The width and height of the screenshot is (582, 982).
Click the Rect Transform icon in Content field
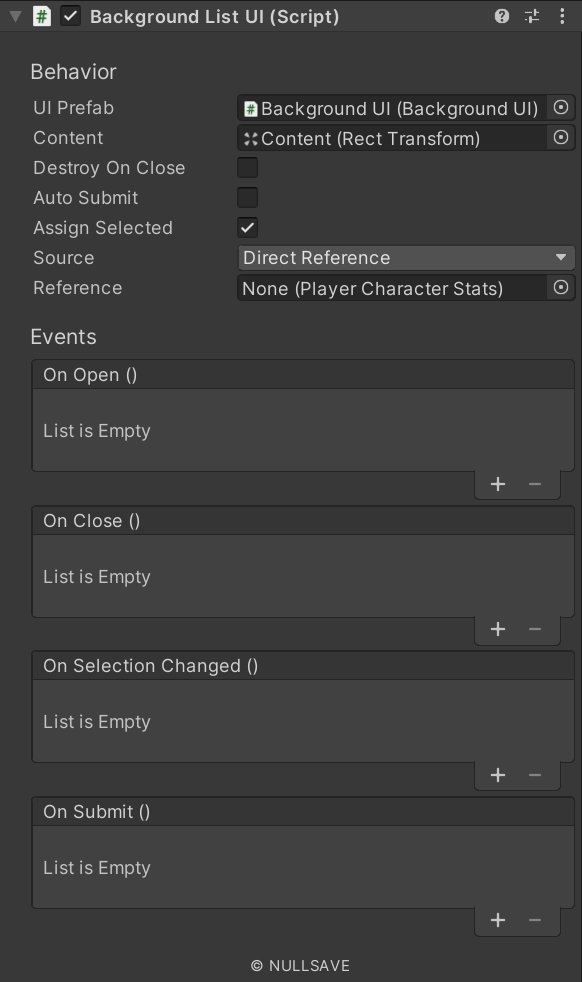click(251, 139)
